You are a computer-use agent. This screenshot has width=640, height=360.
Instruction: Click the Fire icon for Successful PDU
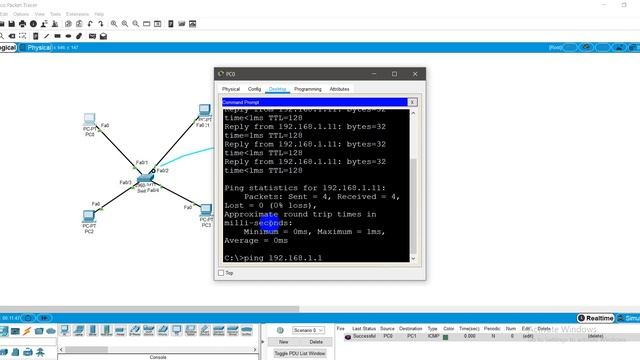pos(348,337)
